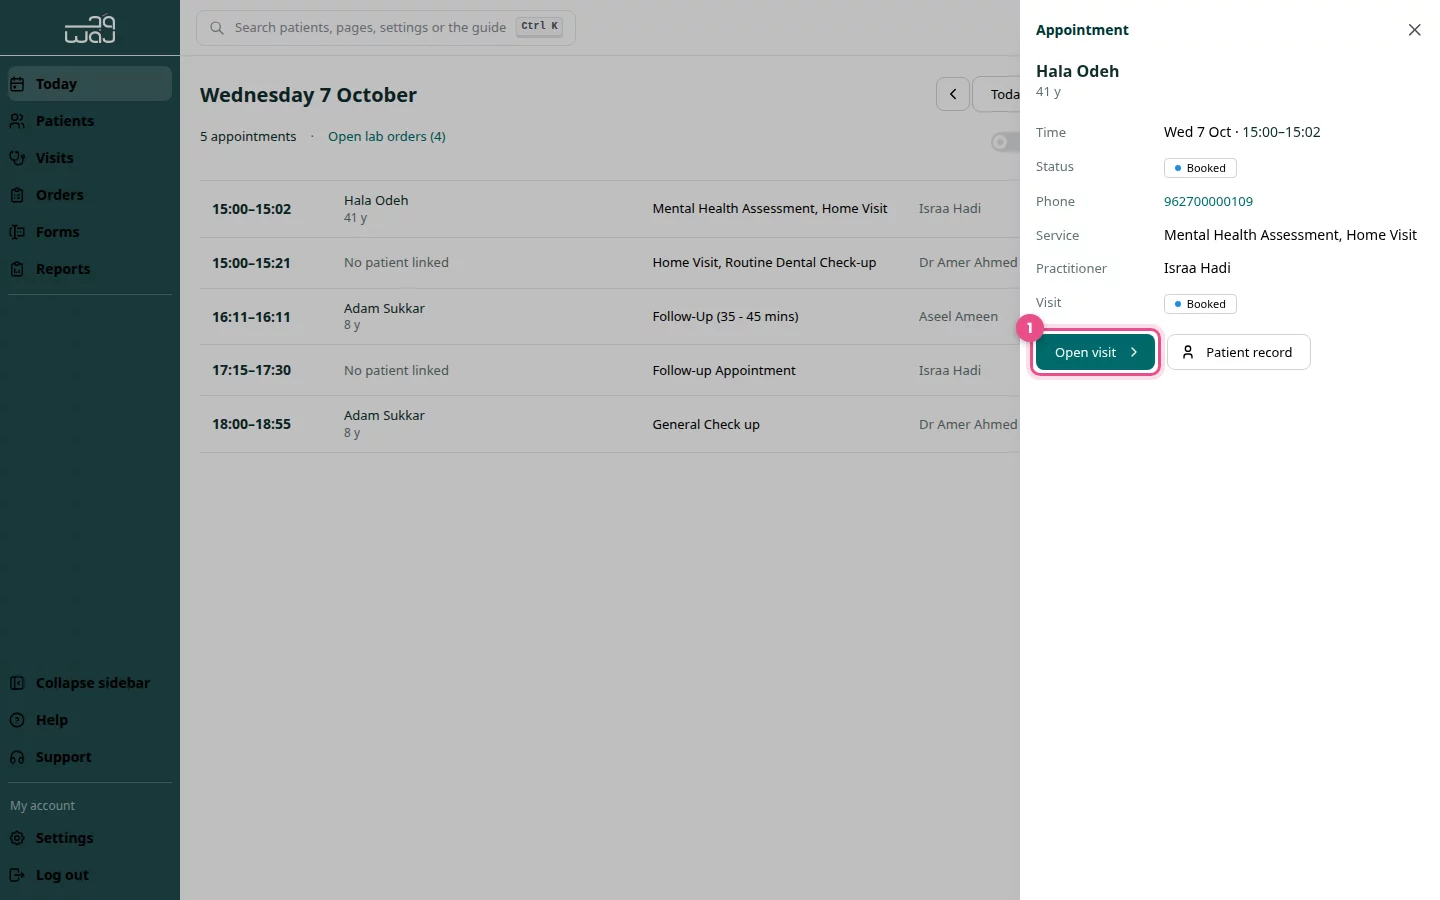
Task: Click the Open visit button
Action: [1095, 352]
